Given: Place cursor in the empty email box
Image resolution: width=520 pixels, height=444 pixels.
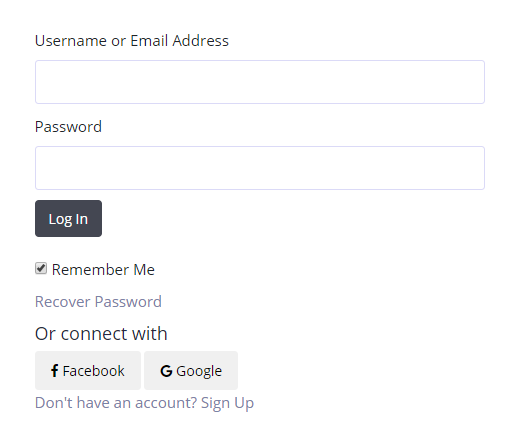Looking at the screenshot, I should click(x=260, y=82).
